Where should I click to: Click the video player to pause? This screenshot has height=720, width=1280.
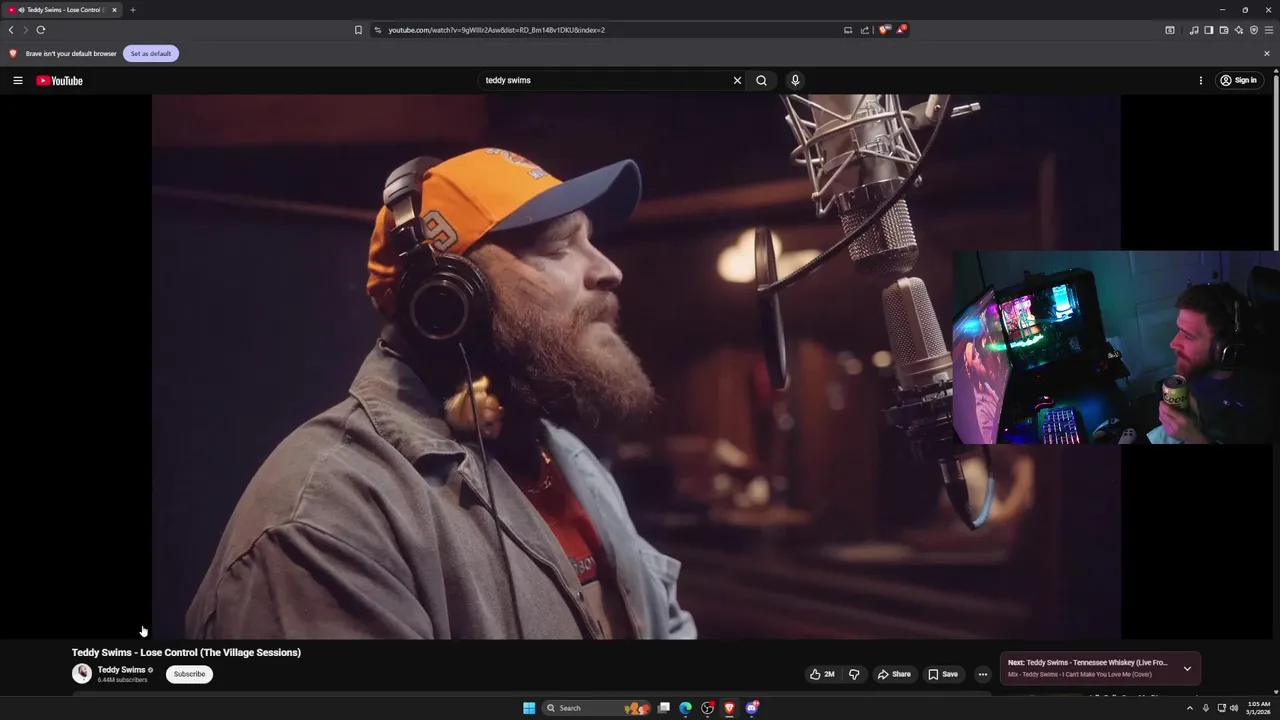click(x=636, y=366)
